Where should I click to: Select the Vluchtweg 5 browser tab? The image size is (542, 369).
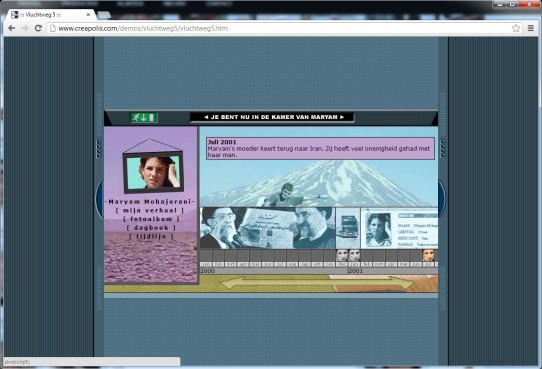coord(51,15)
